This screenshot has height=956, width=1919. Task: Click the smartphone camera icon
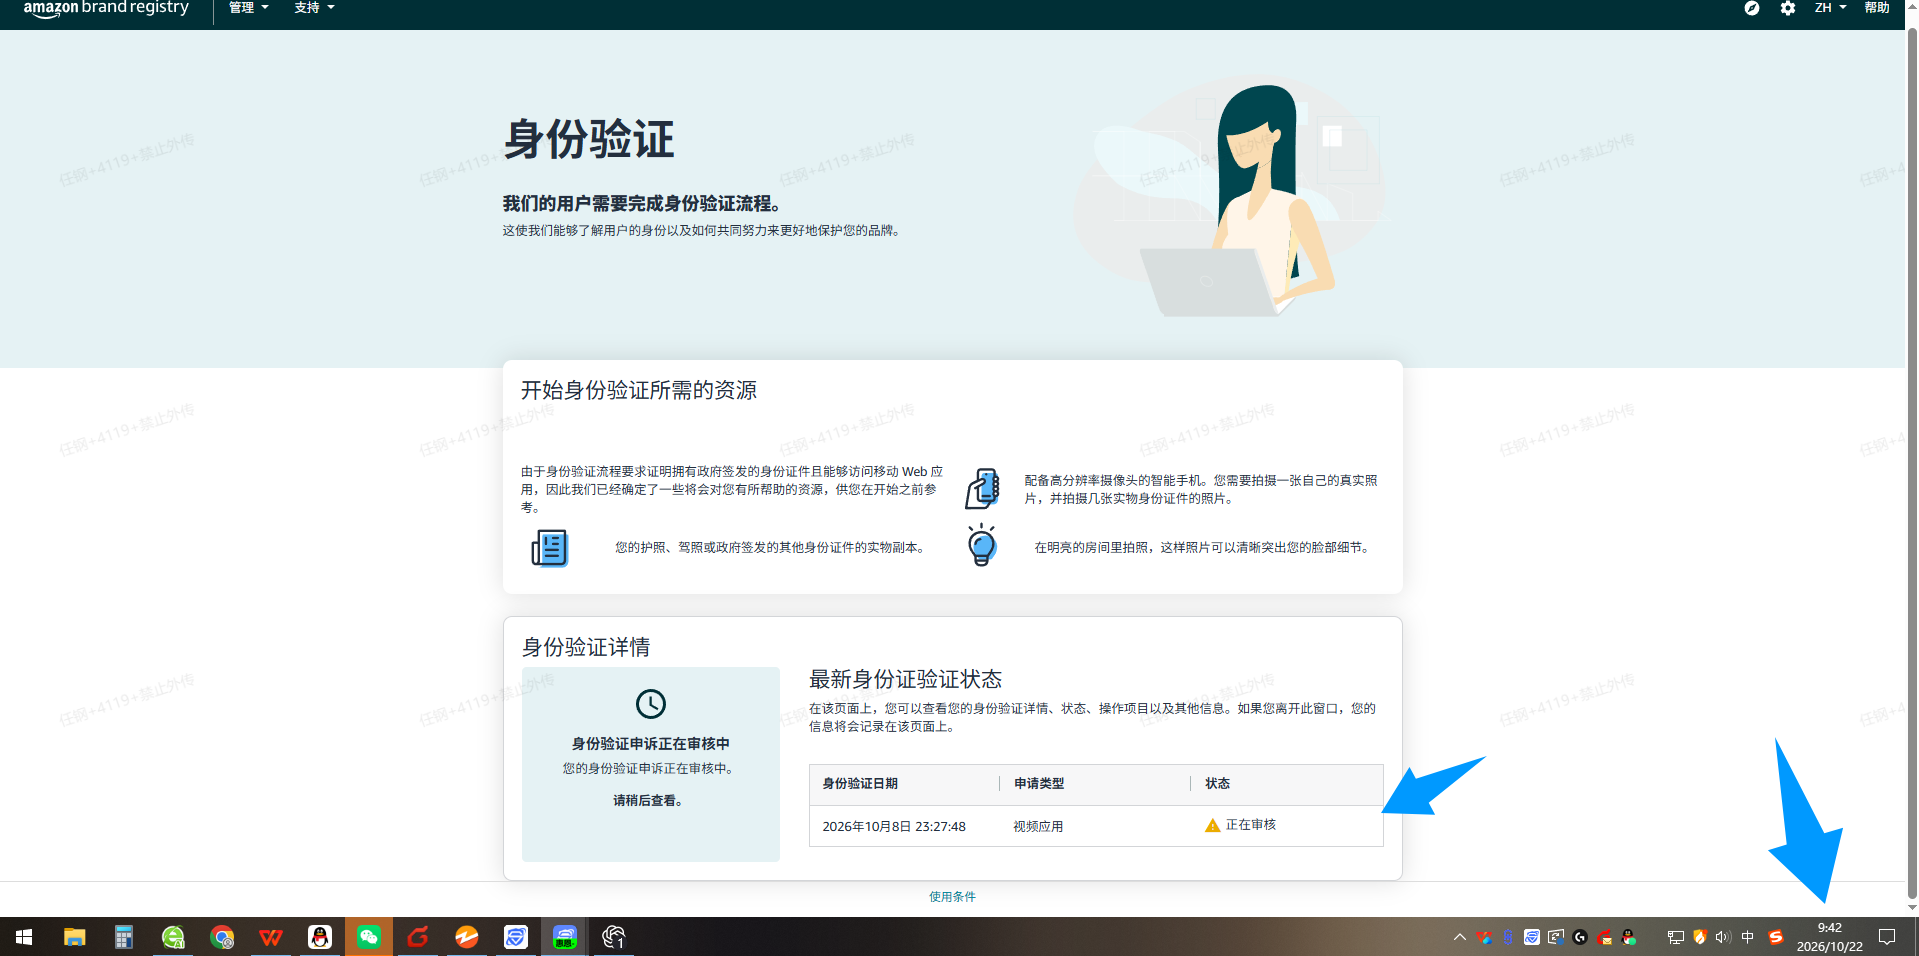pyautogui.click(x=982, y=489)
